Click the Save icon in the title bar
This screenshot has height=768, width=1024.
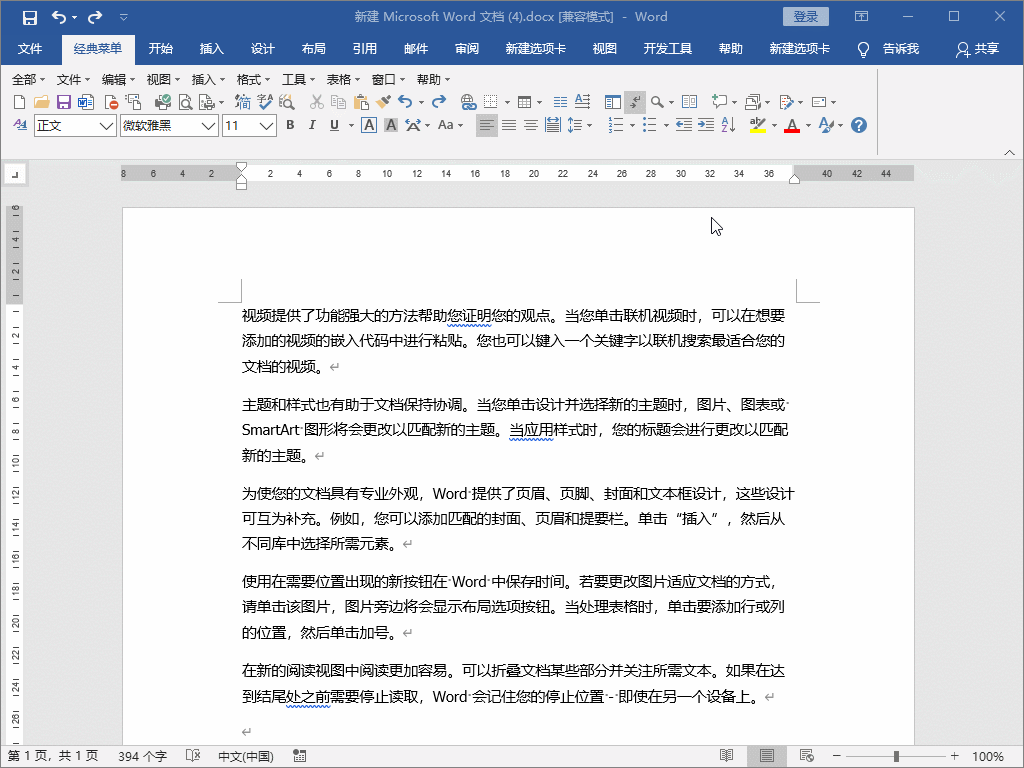pyautogui.click(x=29, y=18)
